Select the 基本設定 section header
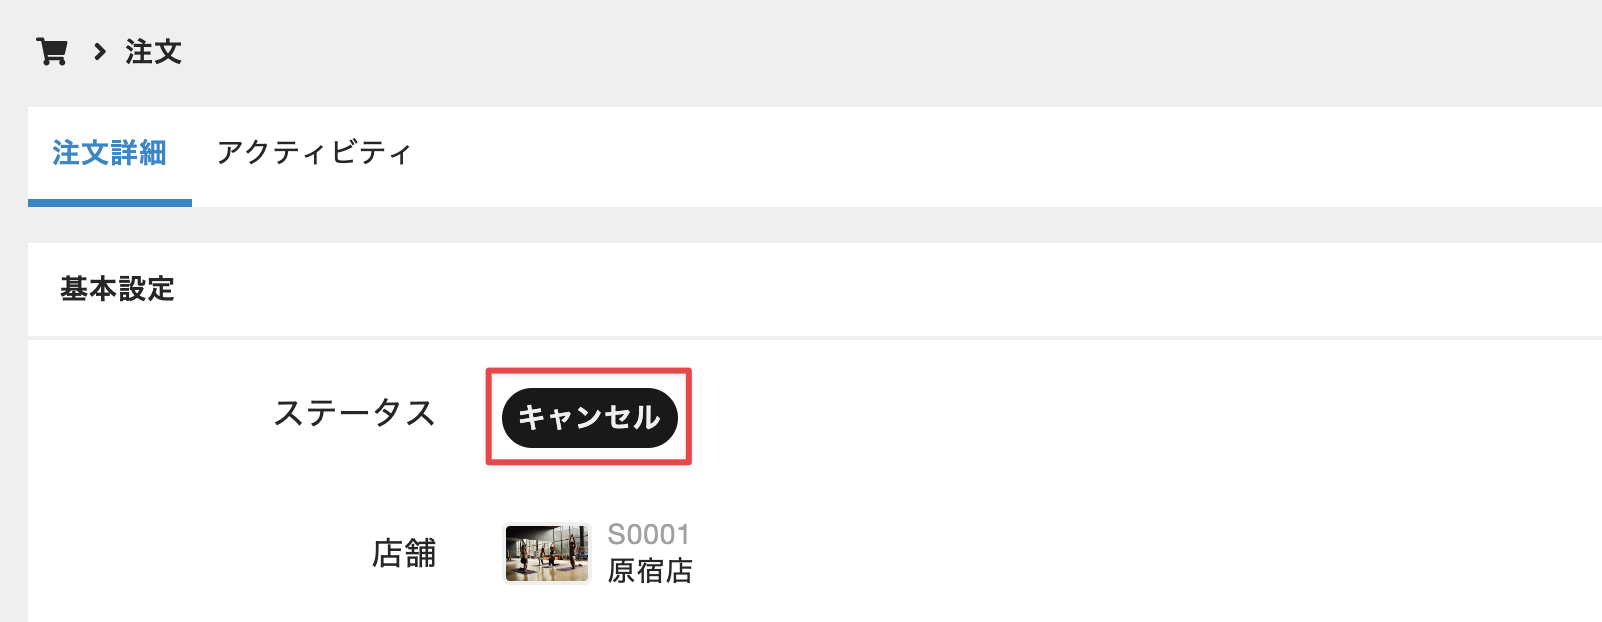Image resolution: width=1602 pixels, height=622 pixels. (x=118, y=289)
